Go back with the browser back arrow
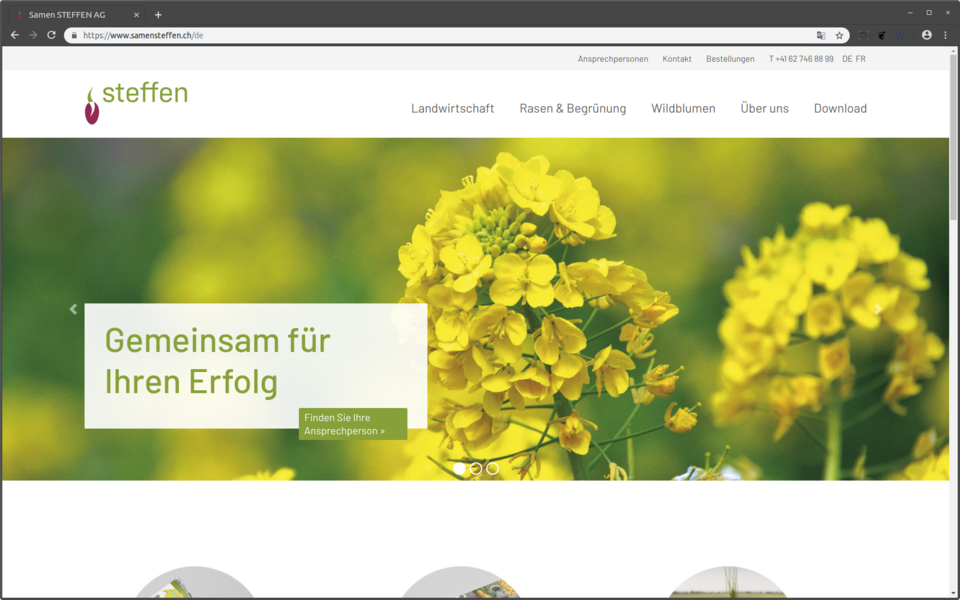This screenshot has height=600, width=960. point(15,36)
